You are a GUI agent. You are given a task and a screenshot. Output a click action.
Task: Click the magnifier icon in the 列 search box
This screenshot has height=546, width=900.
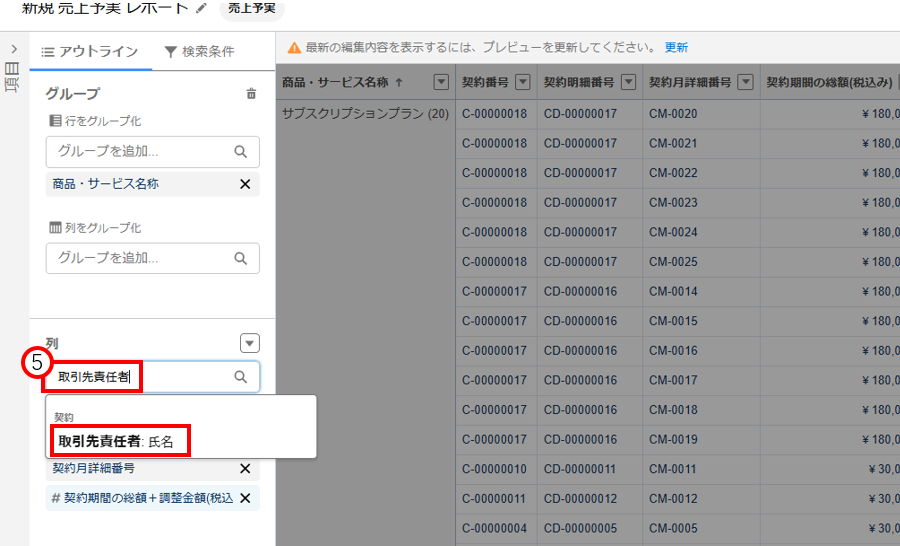240,377
